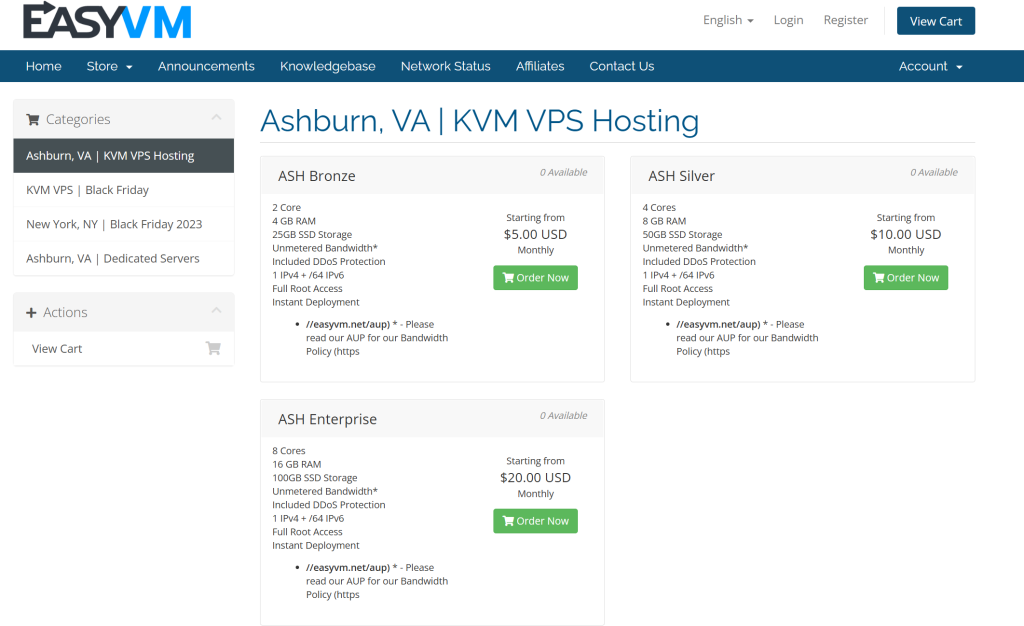The image size is (1024, 626).
Task: Collapse the Actions panel chevron
Action: pyautogui.click(x=216, y=311)
